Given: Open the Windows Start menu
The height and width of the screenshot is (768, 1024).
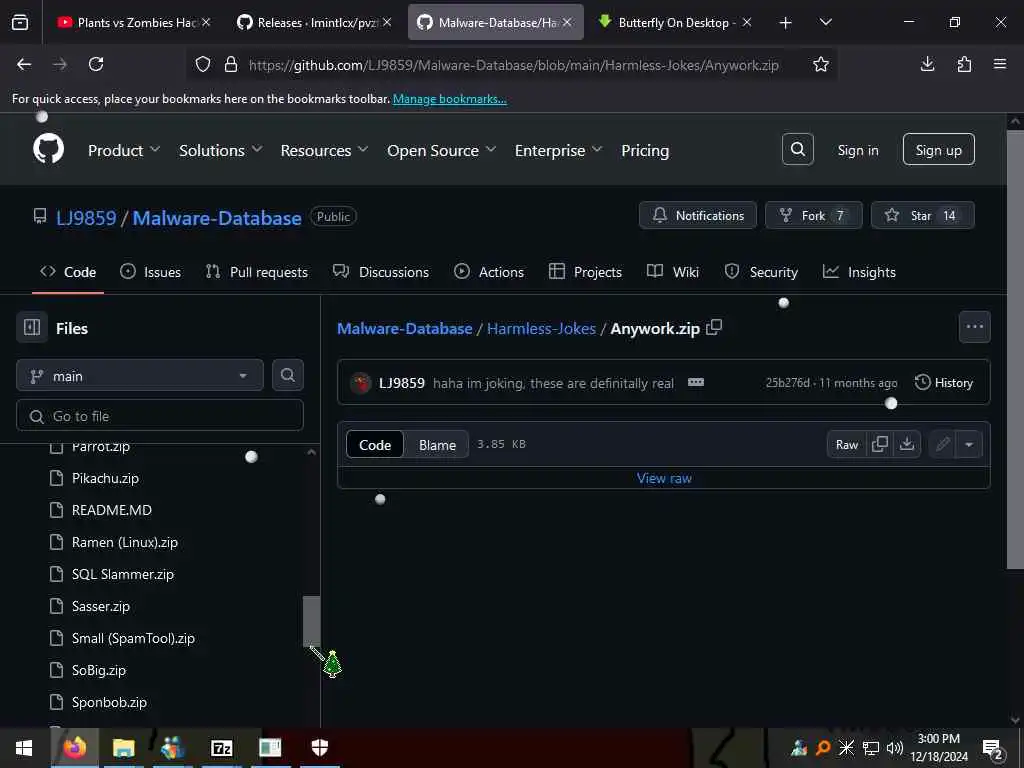Looking at the screenshot, I should (24, 748).
